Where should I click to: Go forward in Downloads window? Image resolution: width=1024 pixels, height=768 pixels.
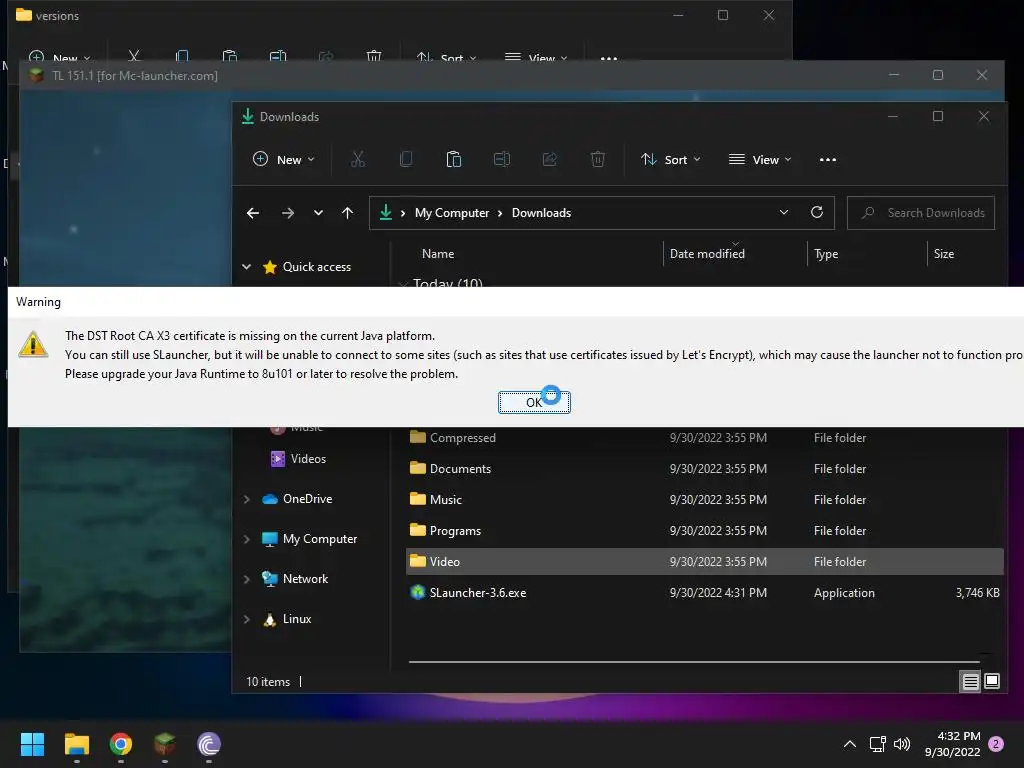[x=287, y=213]
